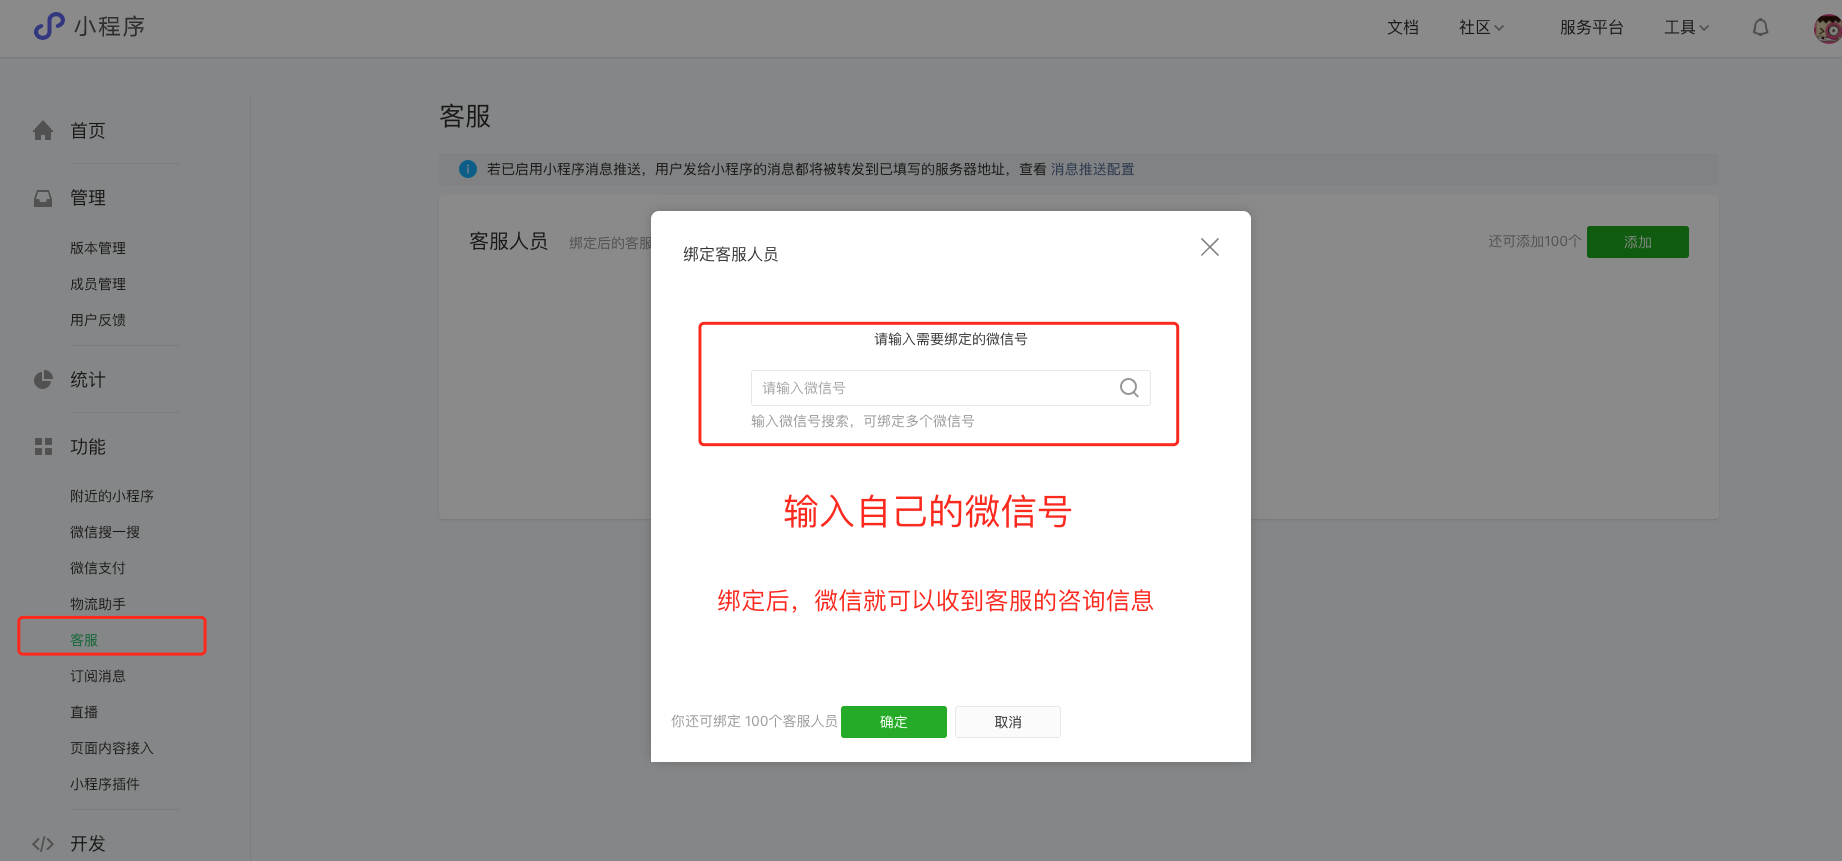
Task: Open the notification bell
Action: click(x=1760, y=28)
